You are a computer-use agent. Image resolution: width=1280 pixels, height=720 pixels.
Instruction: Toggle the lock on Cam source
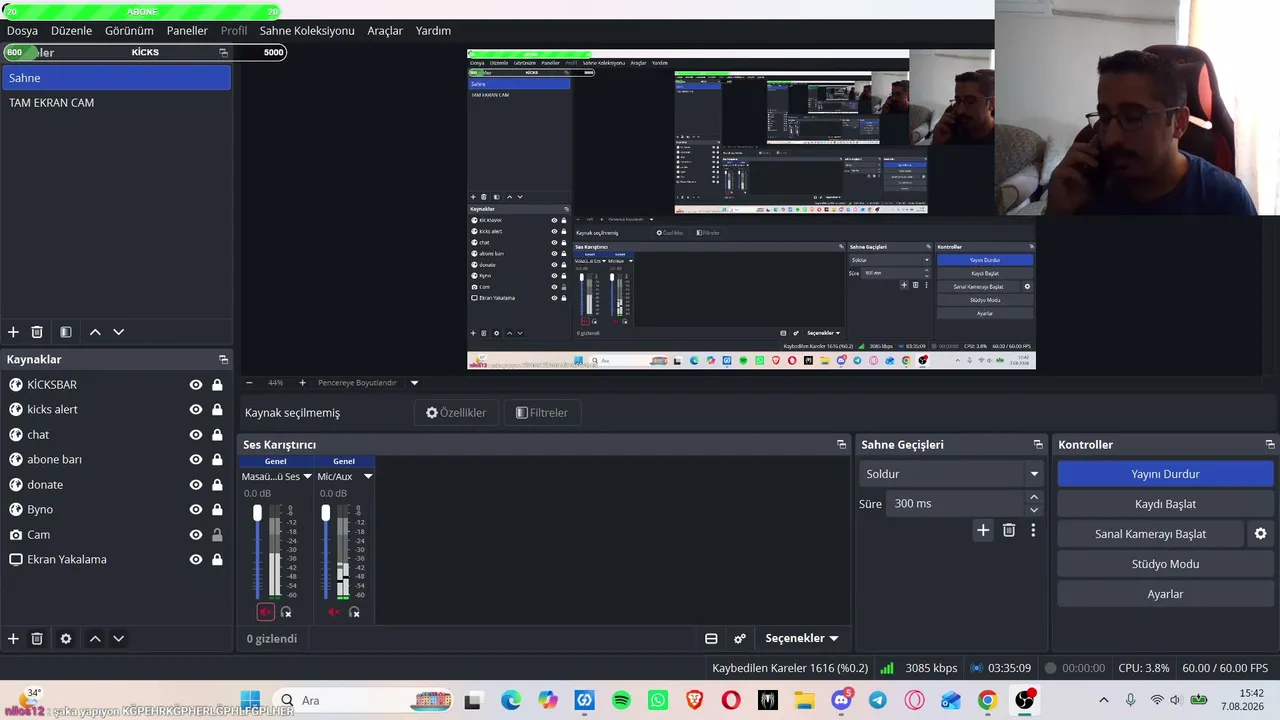point(217,535)
